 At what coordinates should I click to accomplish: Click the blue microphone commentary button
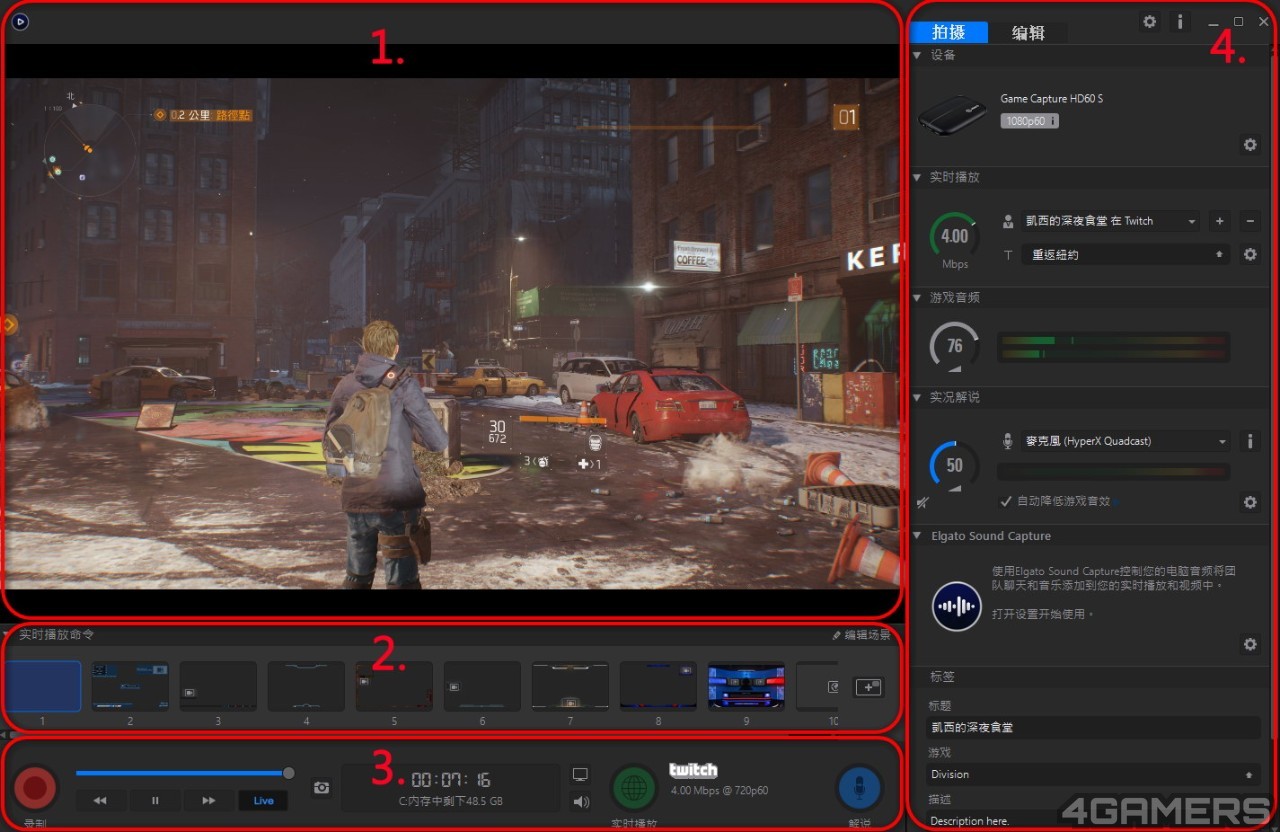860,788
